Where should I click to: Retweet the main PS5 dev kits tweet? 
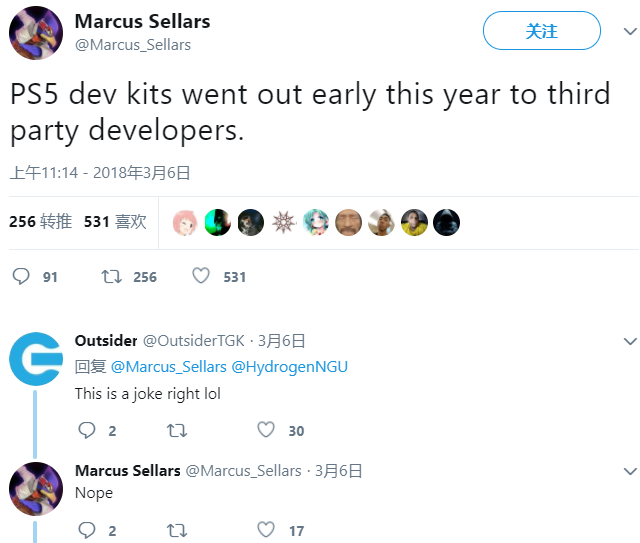point(112,276)
